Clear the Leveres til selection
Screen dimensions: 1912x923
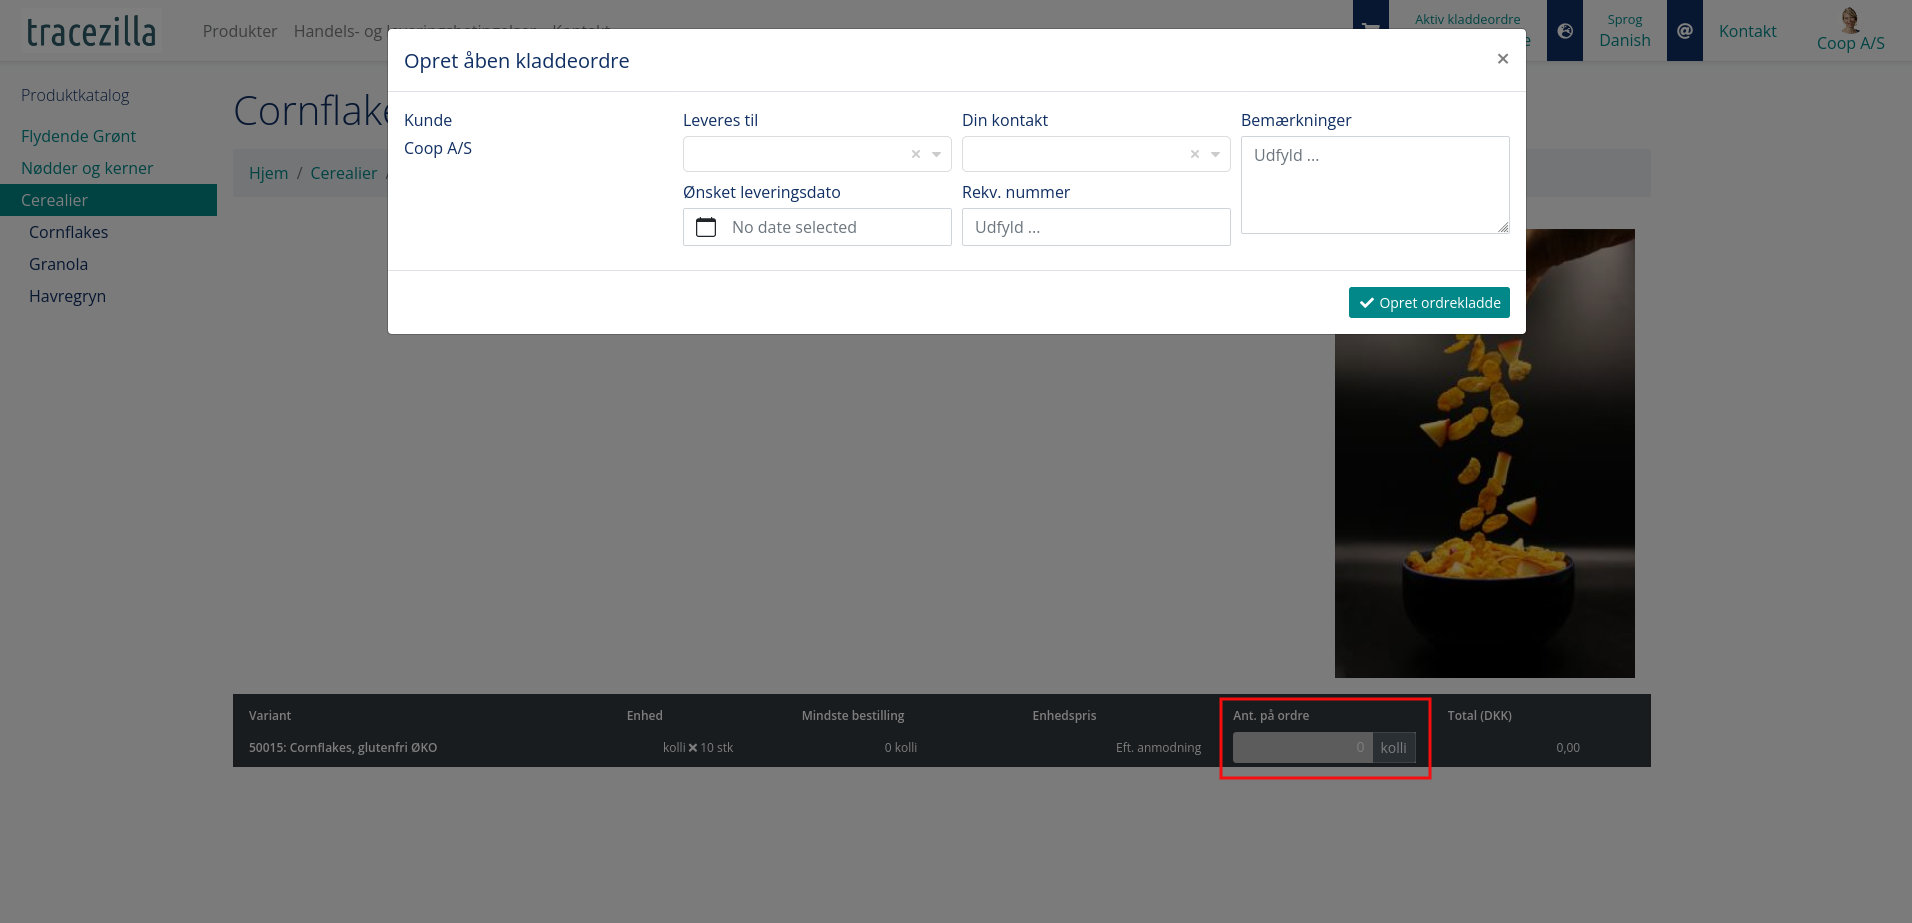915,154
